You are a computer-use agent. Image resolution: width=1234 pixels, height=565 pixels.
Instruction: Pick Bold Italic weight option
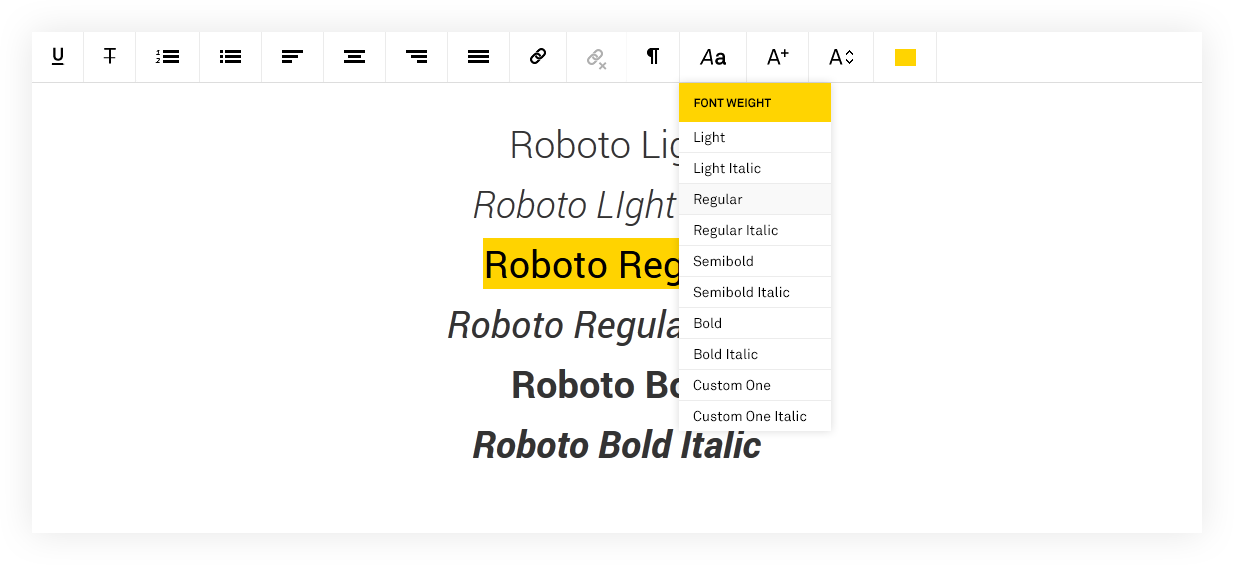tap(725, 354)
